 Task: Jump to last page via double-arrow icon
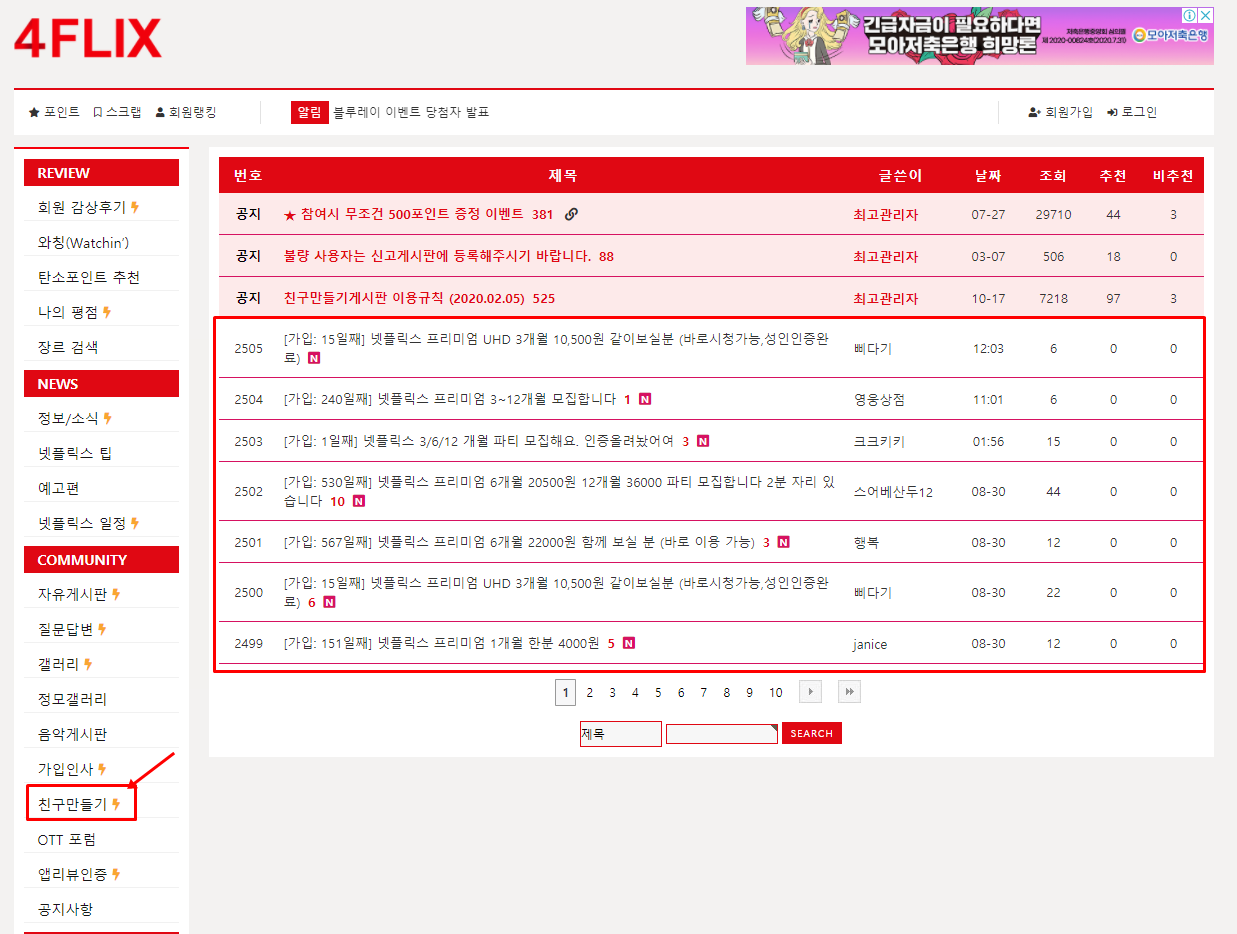tap(848, 691)
